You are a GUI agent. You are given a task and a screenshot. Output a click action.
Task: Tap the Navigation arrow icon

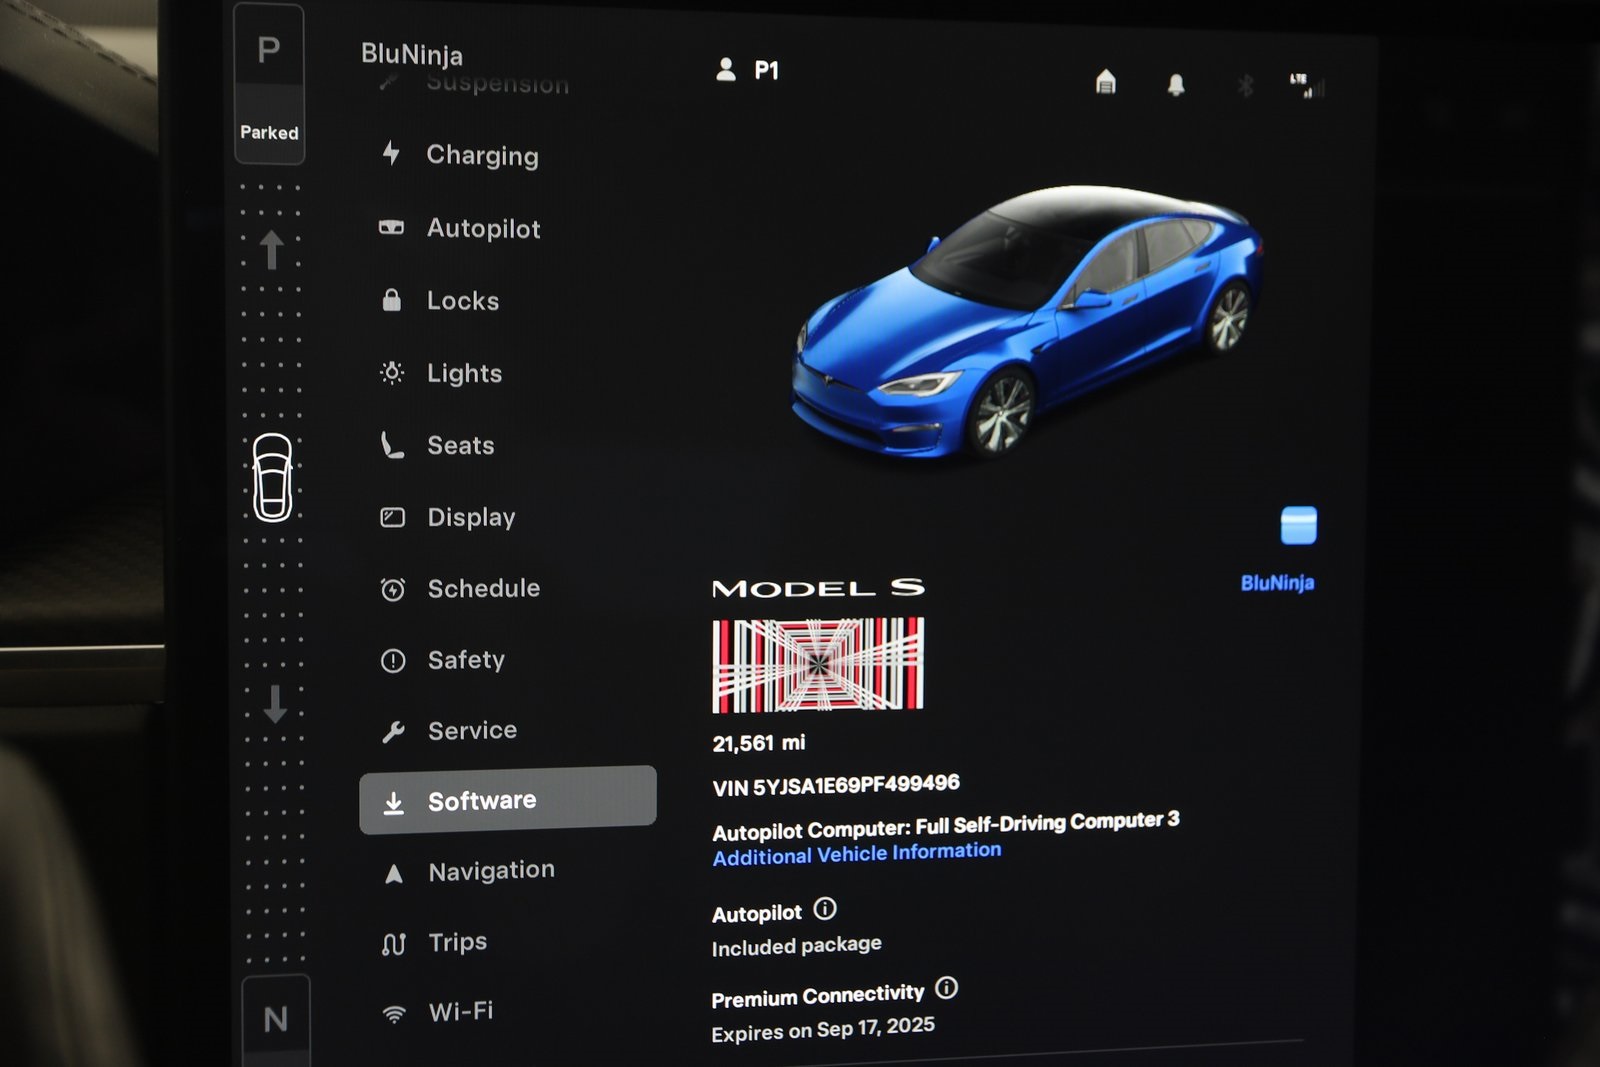point(394,873)
